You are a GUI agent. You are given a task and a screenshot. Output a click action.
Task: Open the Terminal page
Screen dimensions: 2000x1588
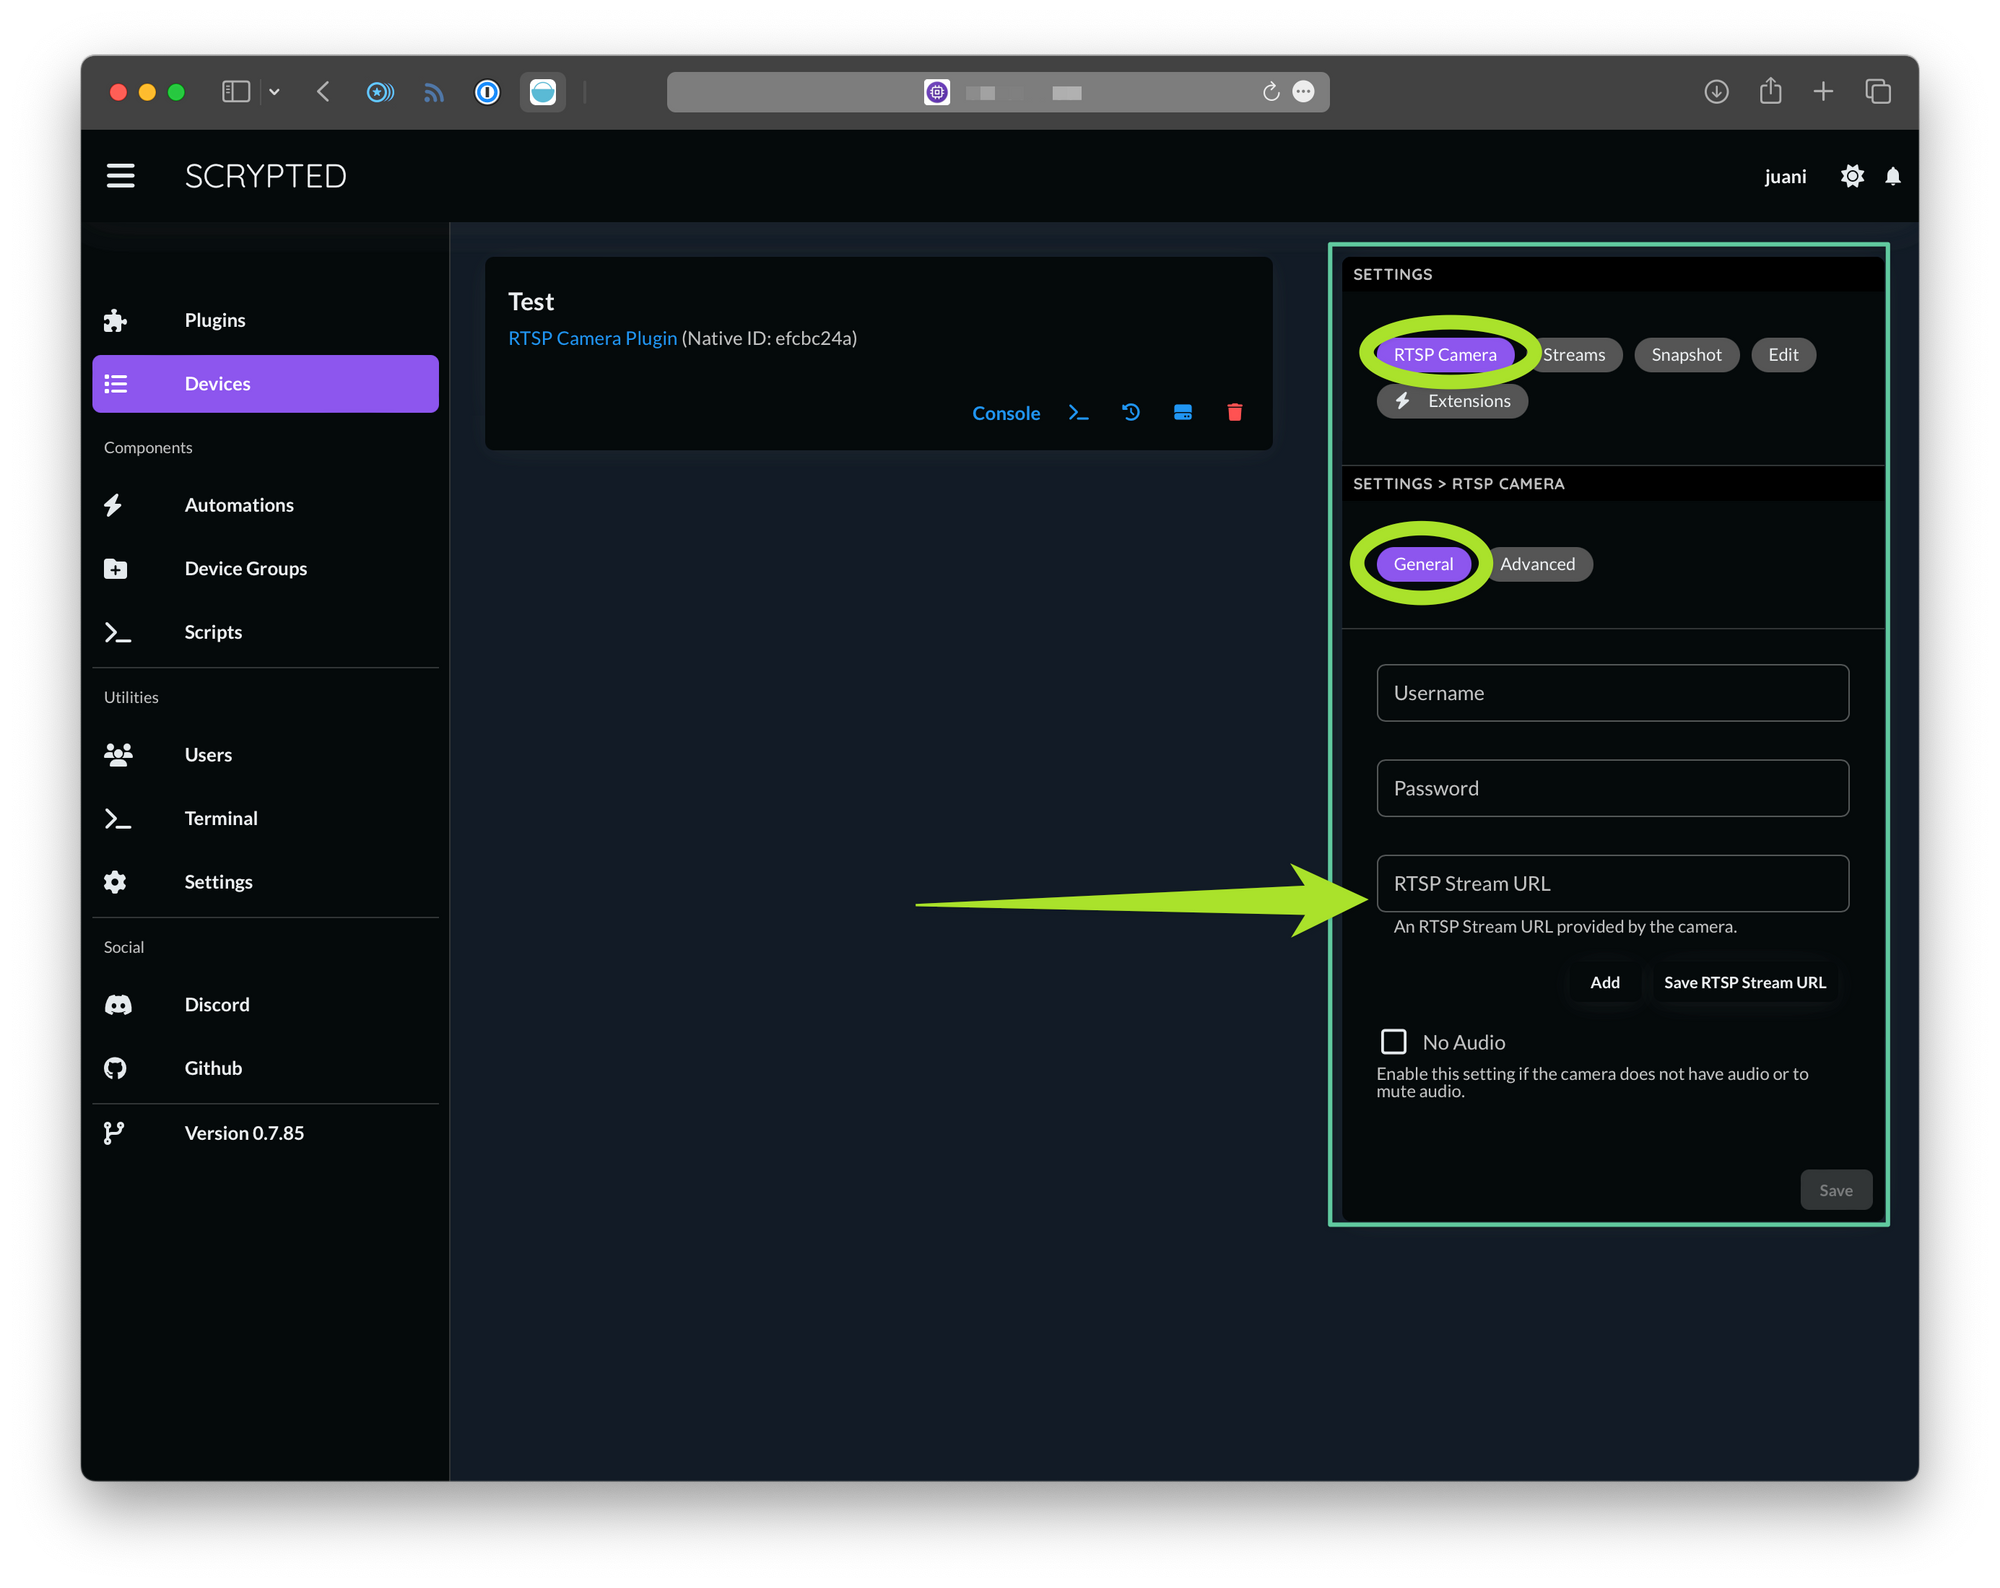pyautogui.click(x=265, y=819)
